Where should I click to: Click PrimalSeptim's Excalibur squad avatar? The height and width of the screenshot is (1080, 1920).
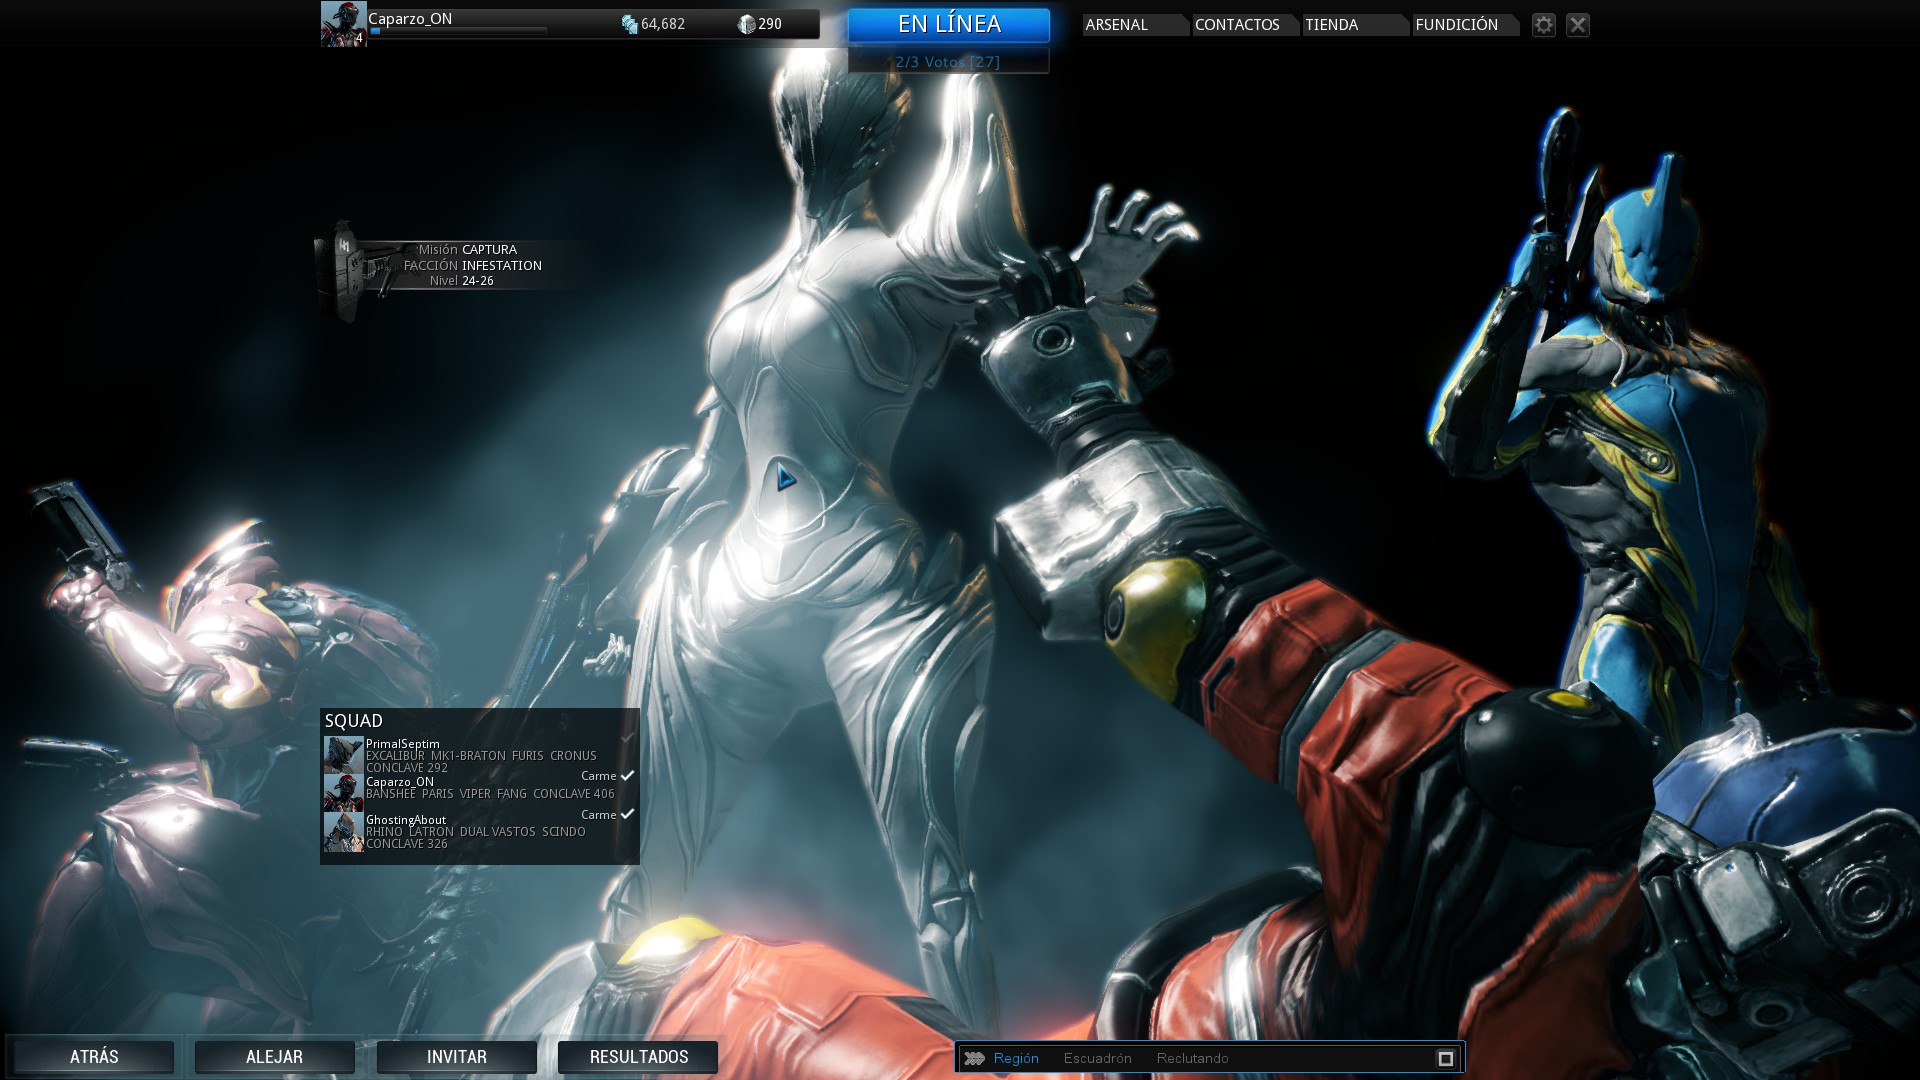343,754
